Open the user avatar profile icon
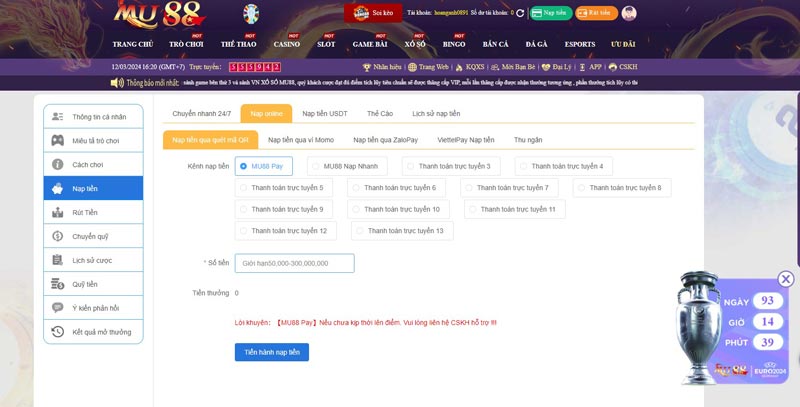Screen dimensions: 800x407 point(629,13)
